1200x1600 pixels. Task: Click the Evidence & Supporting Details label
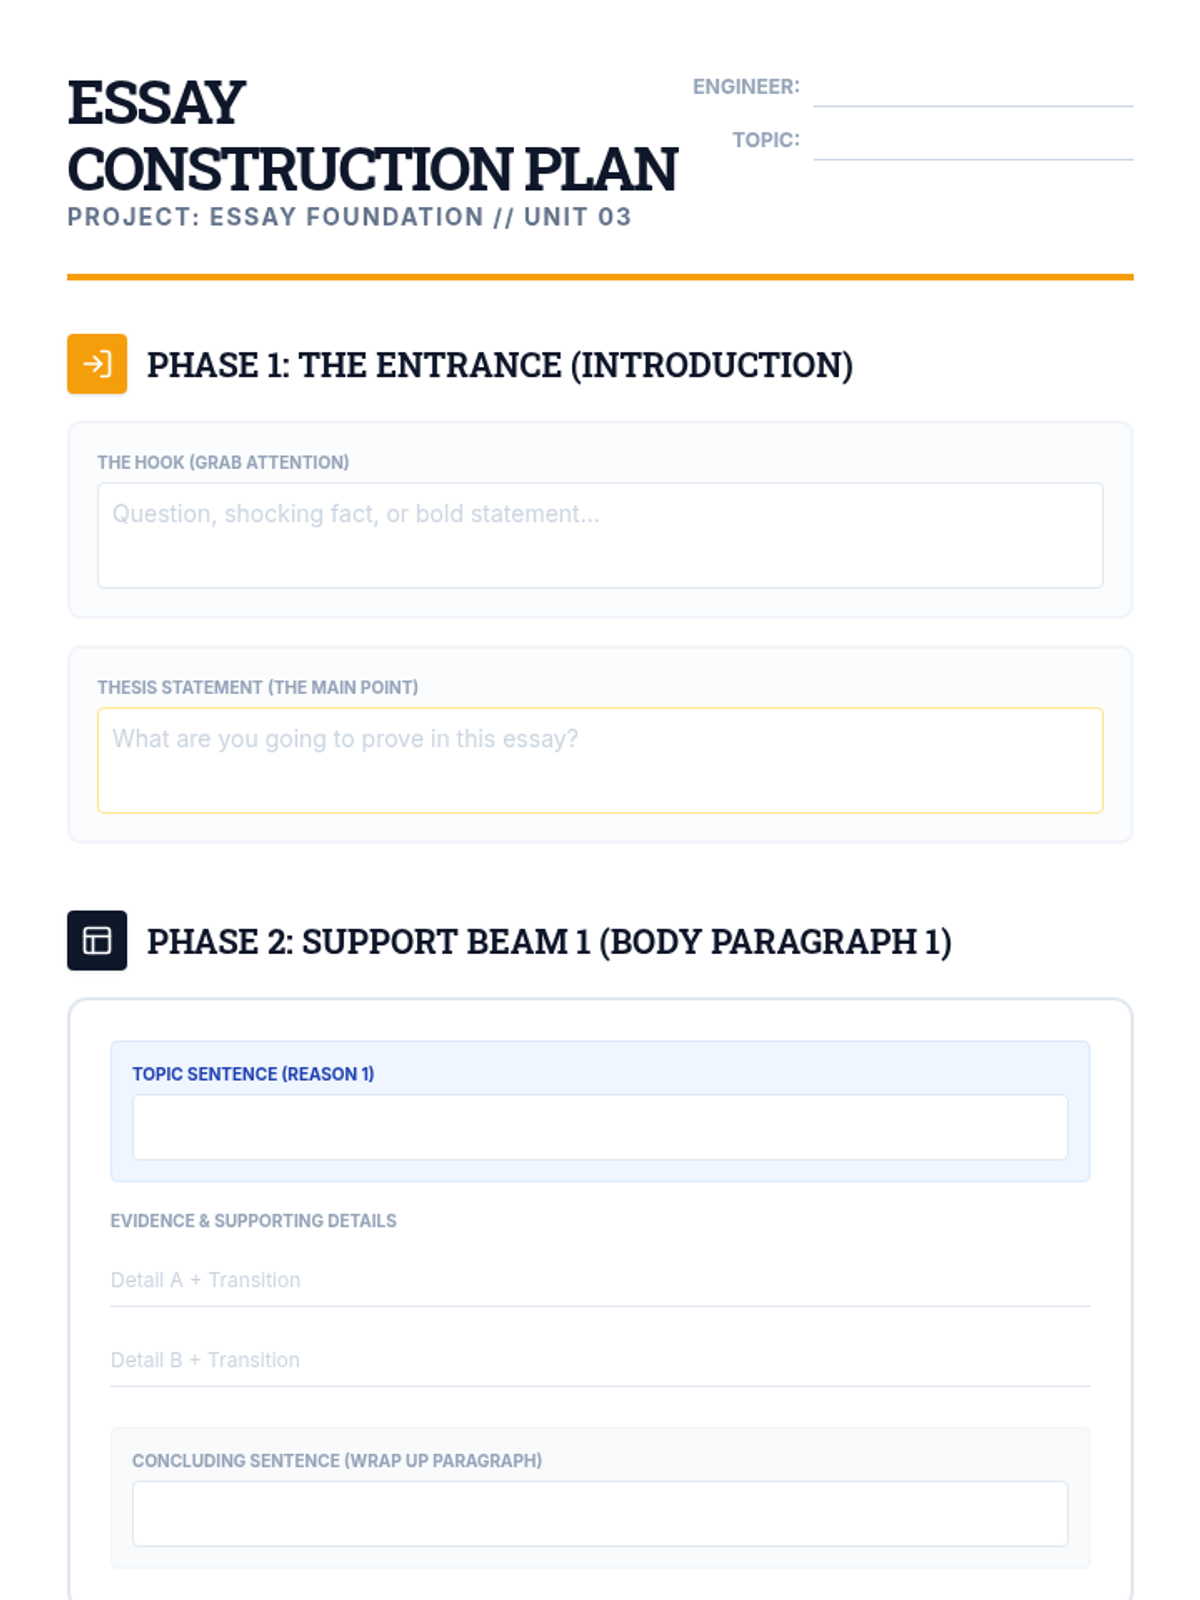253,1221
